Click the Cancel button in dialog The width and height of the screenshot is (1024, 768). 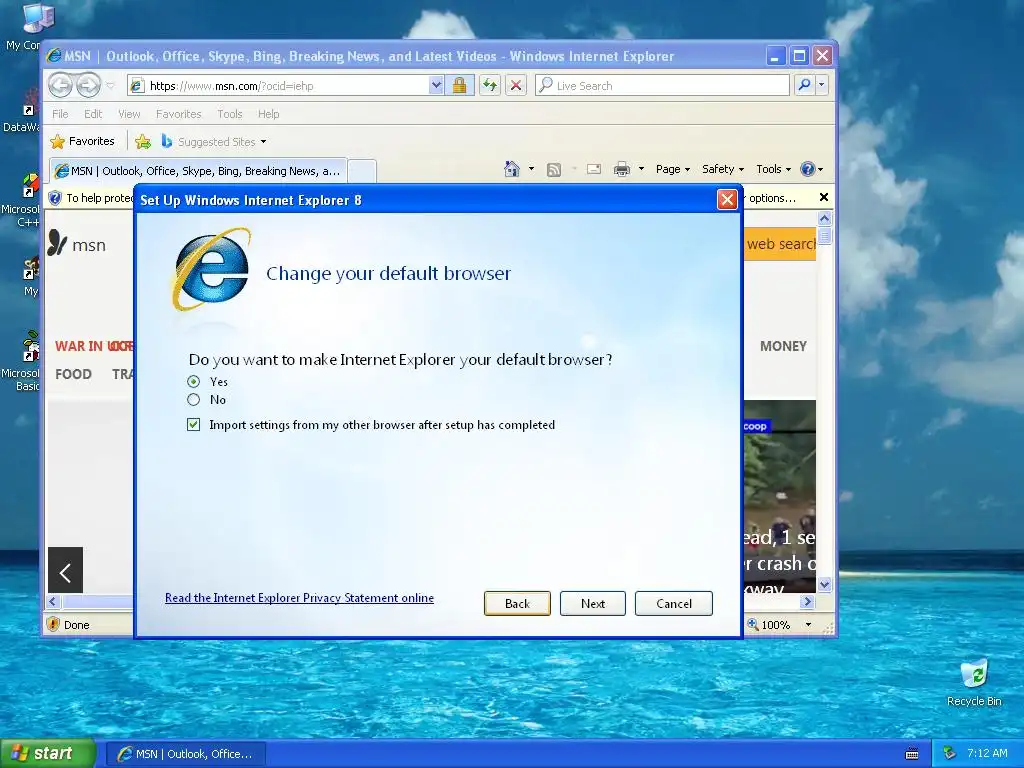pos(673,603)
